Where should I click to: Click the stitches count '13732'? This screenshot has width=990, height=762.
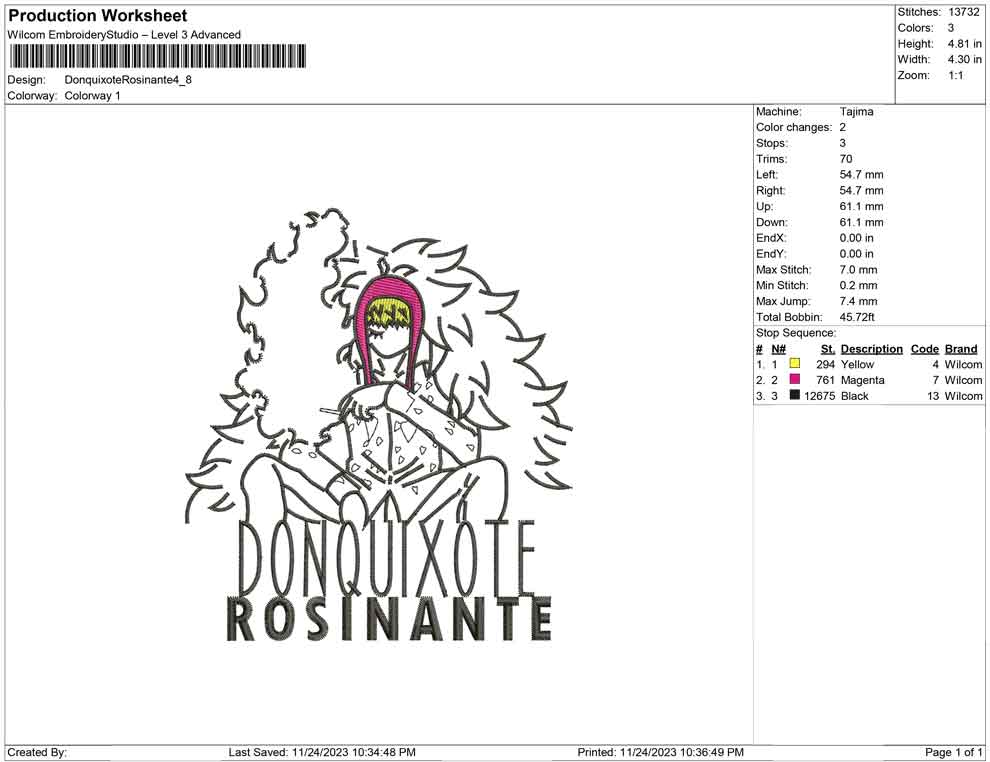coord(963,12)
